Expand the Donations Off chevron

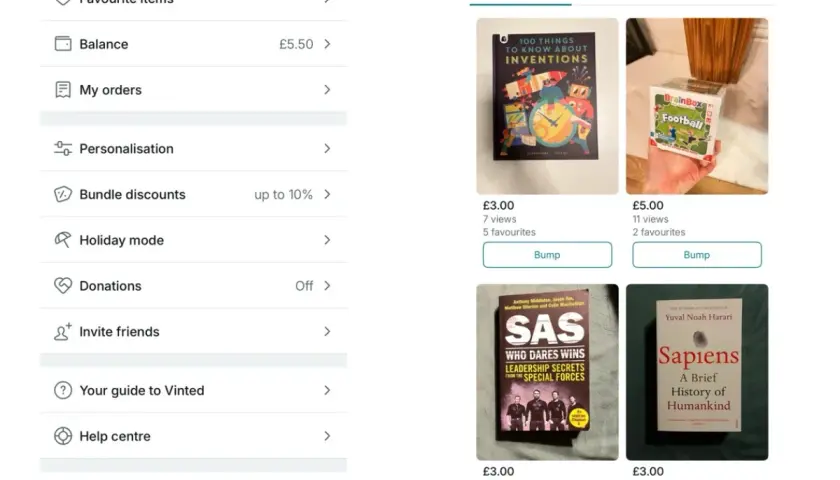[327, 286]
